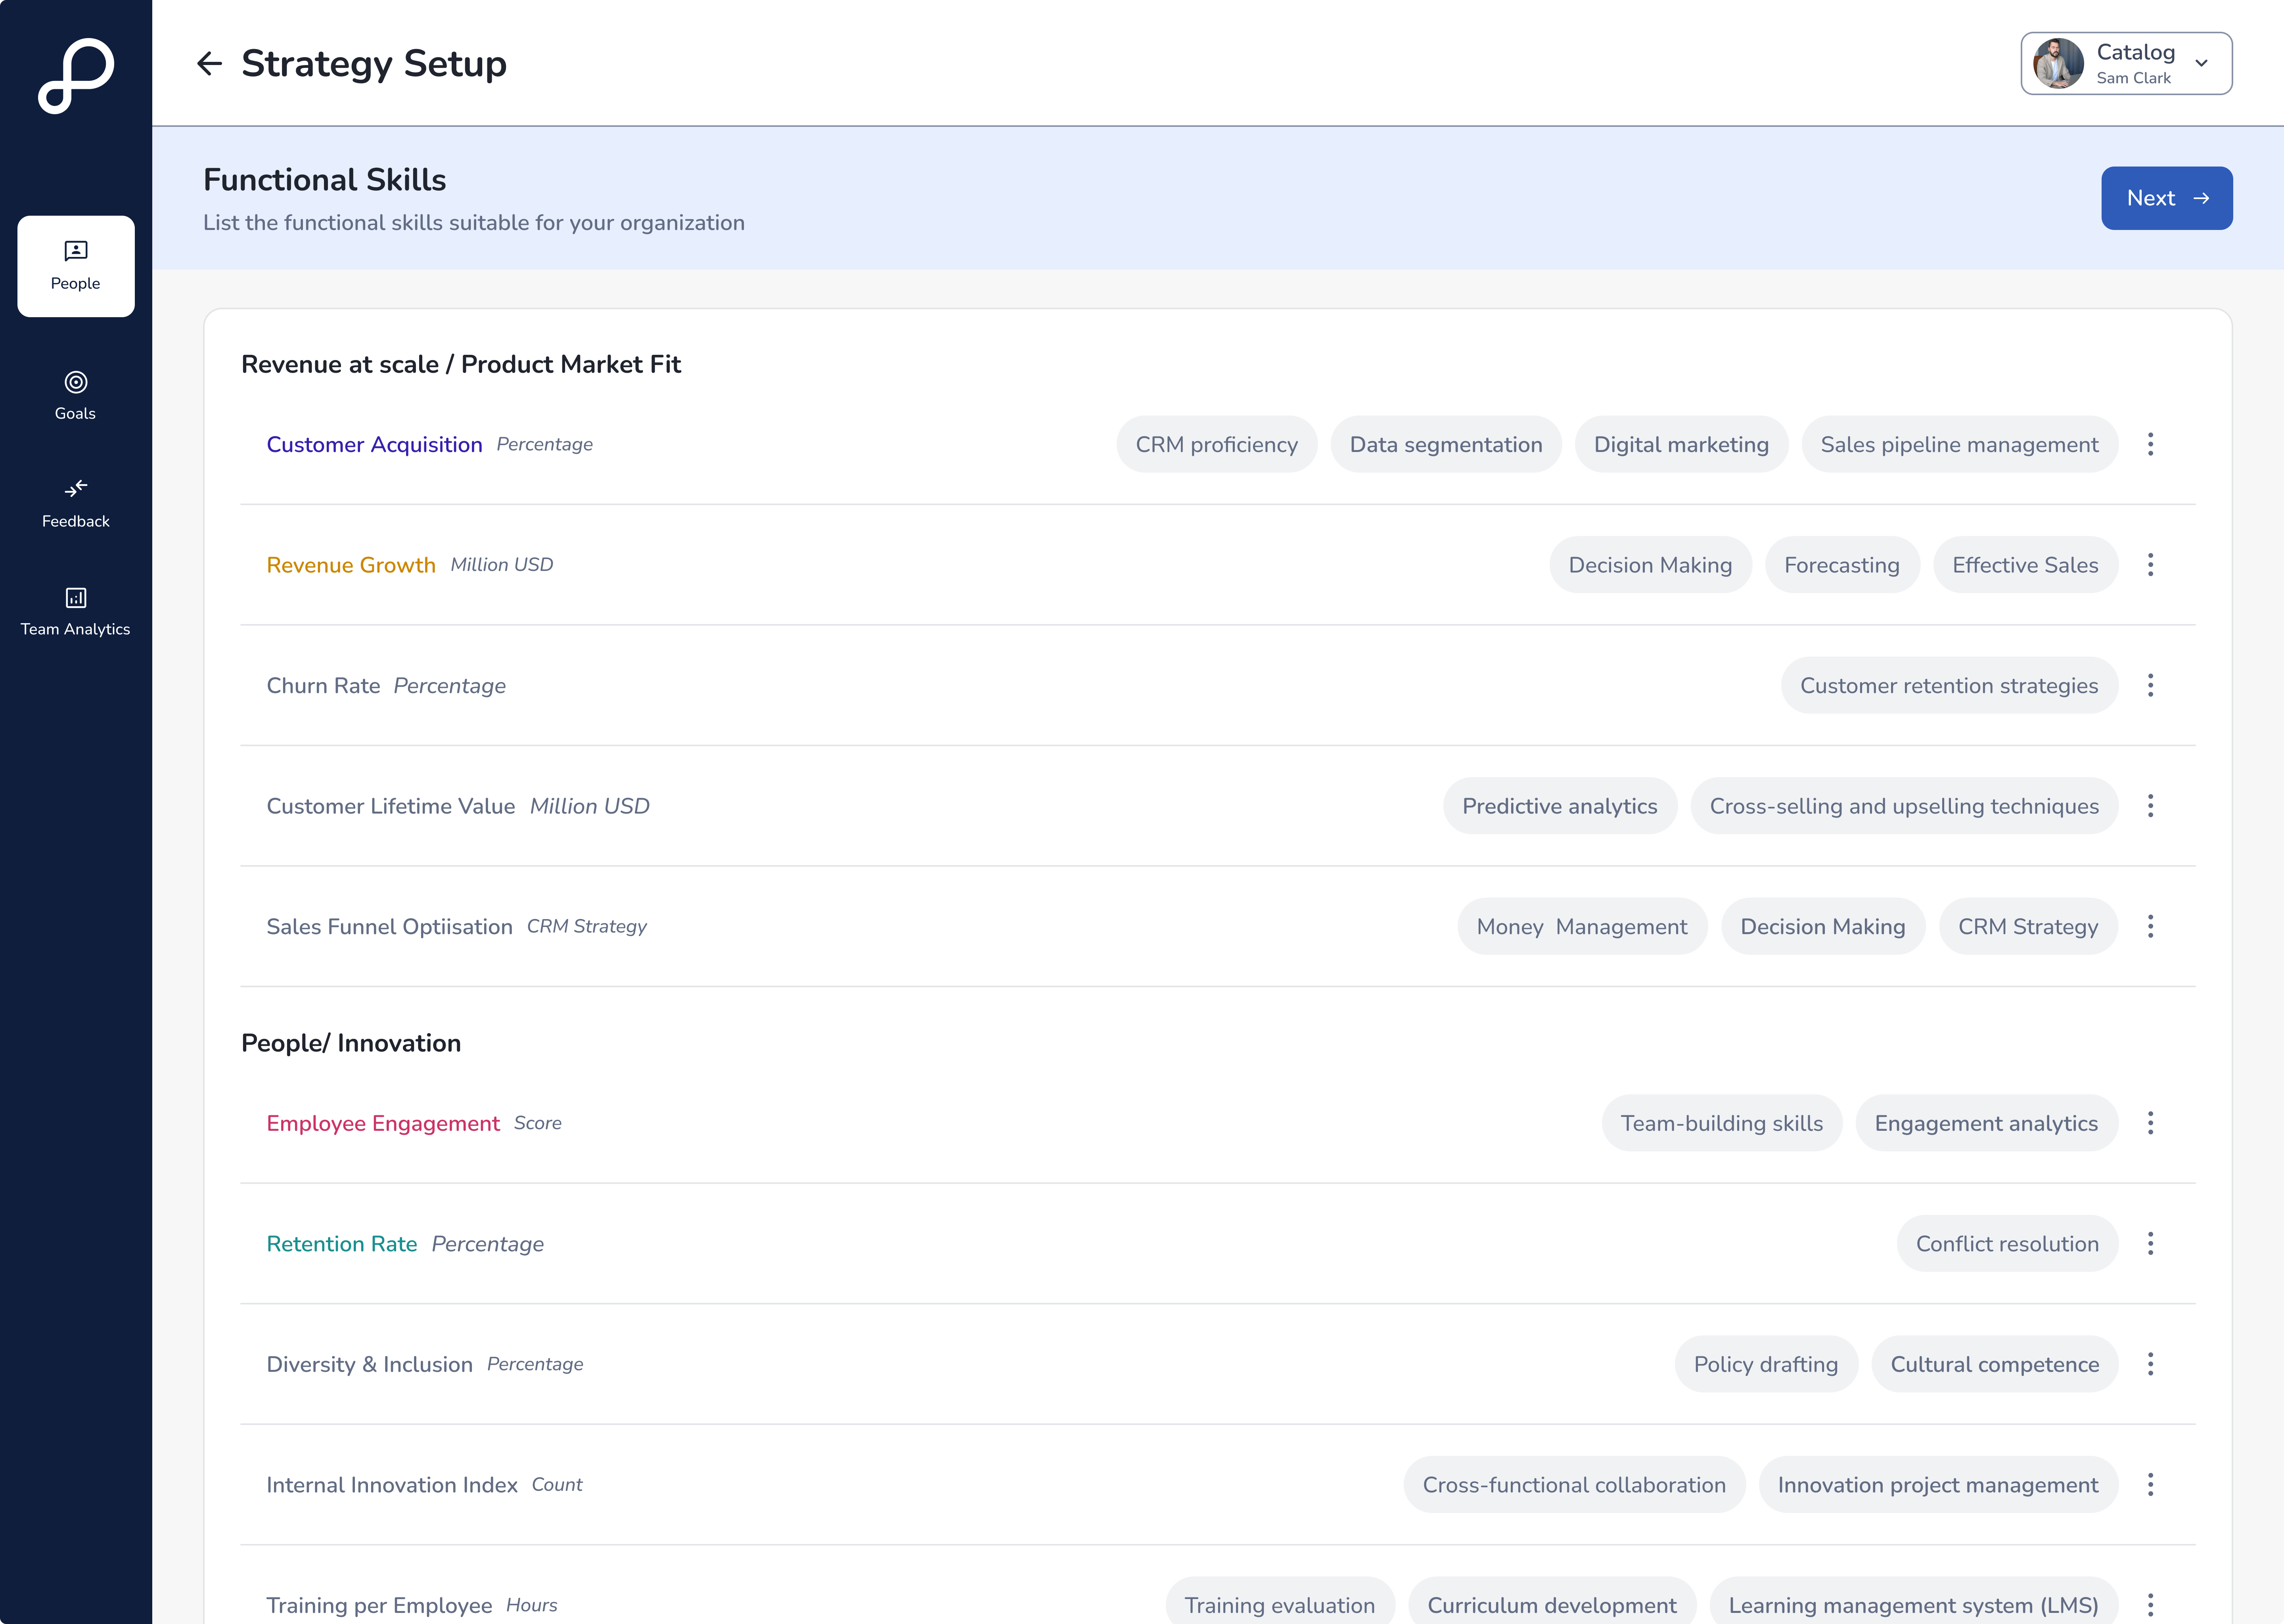Click the infinity logo in the sidebar
This screenshot has height=1624, width=2284.
(x=76, y=76)
